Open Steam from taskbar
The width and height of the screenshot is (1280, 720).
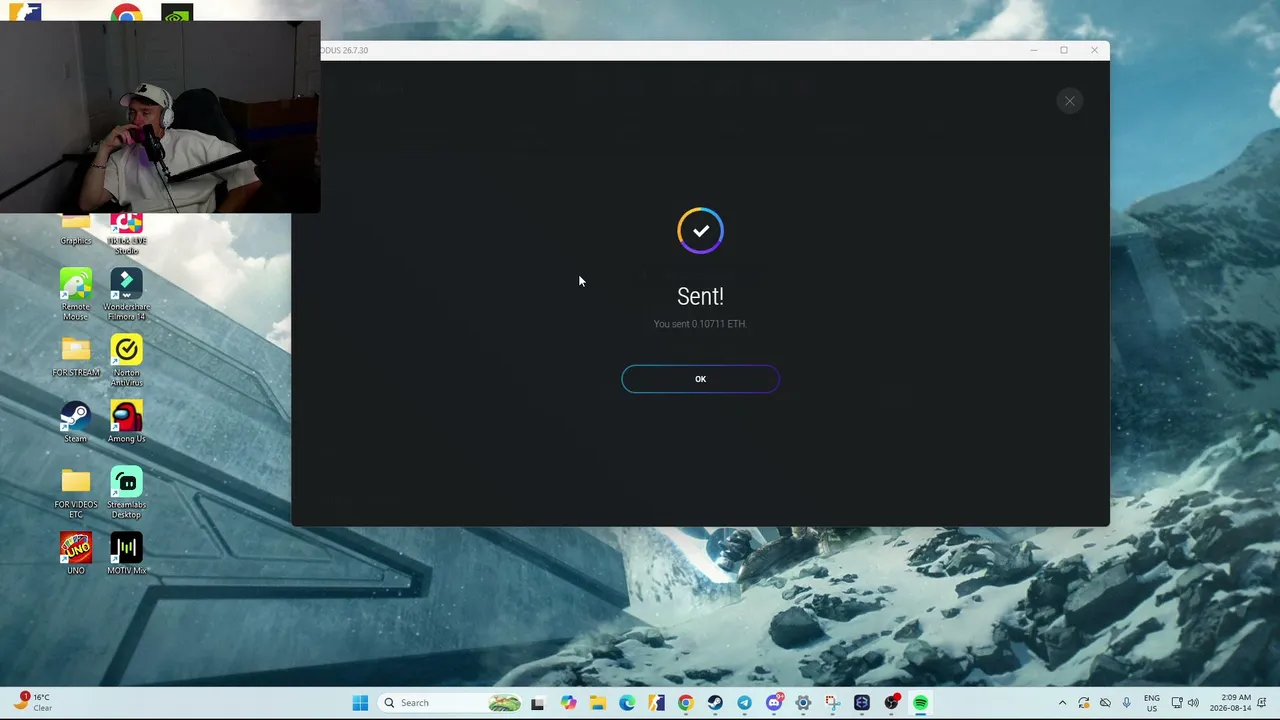tap(715, 703)
